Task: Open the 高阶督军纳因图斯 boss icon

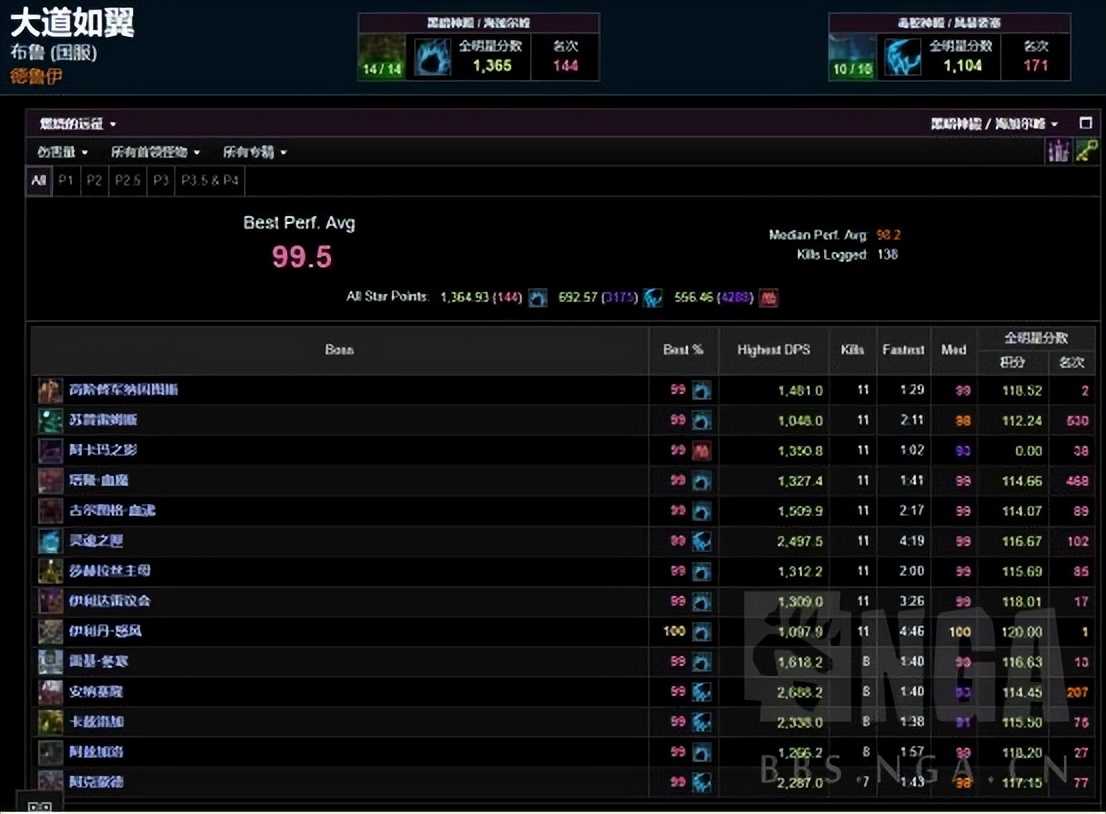Action: [50, 391]
